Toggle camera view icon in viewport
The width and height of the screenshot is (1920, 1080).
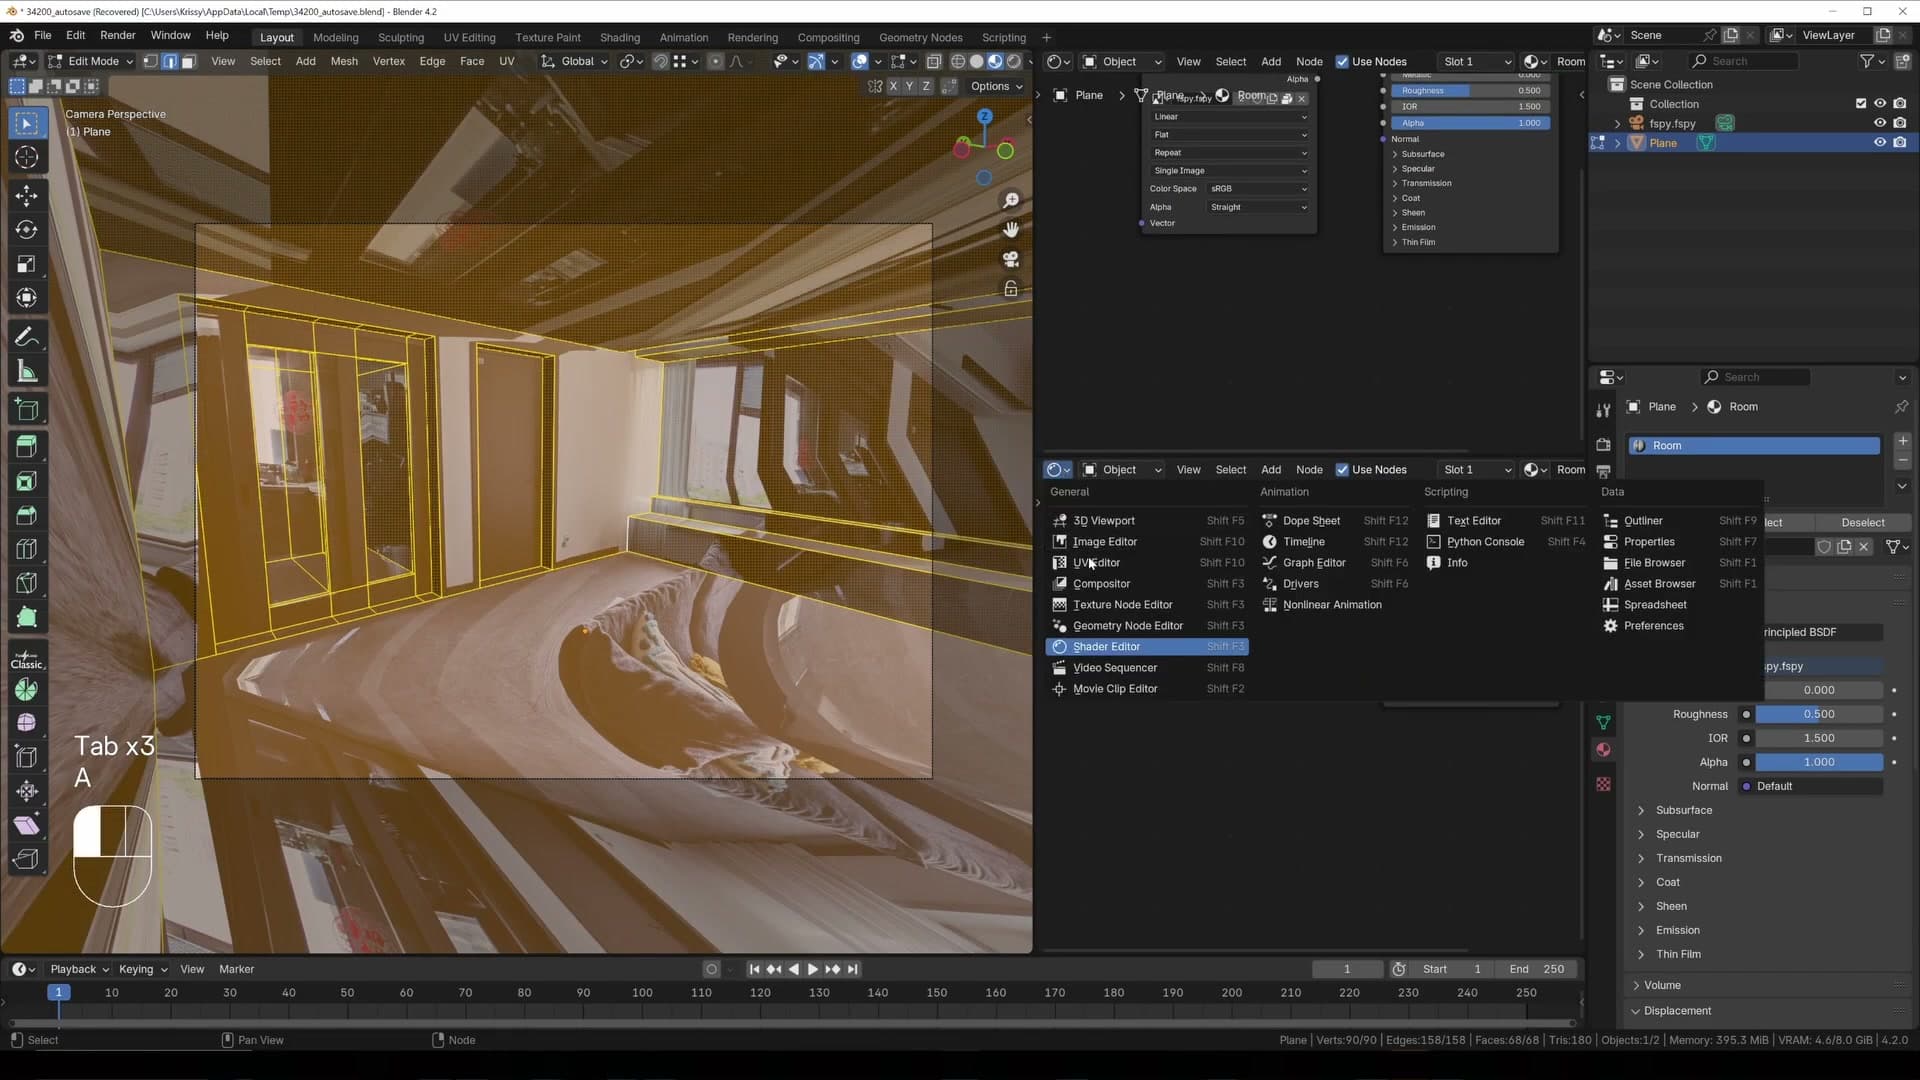[1011, 259]
